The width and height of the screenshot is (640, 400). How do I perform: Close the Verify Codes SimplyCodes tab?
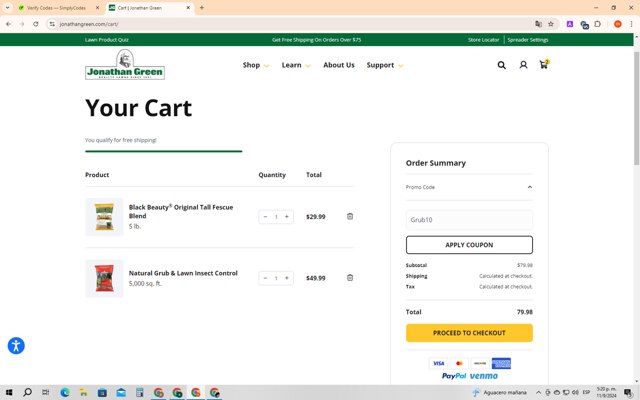point(97,7)
